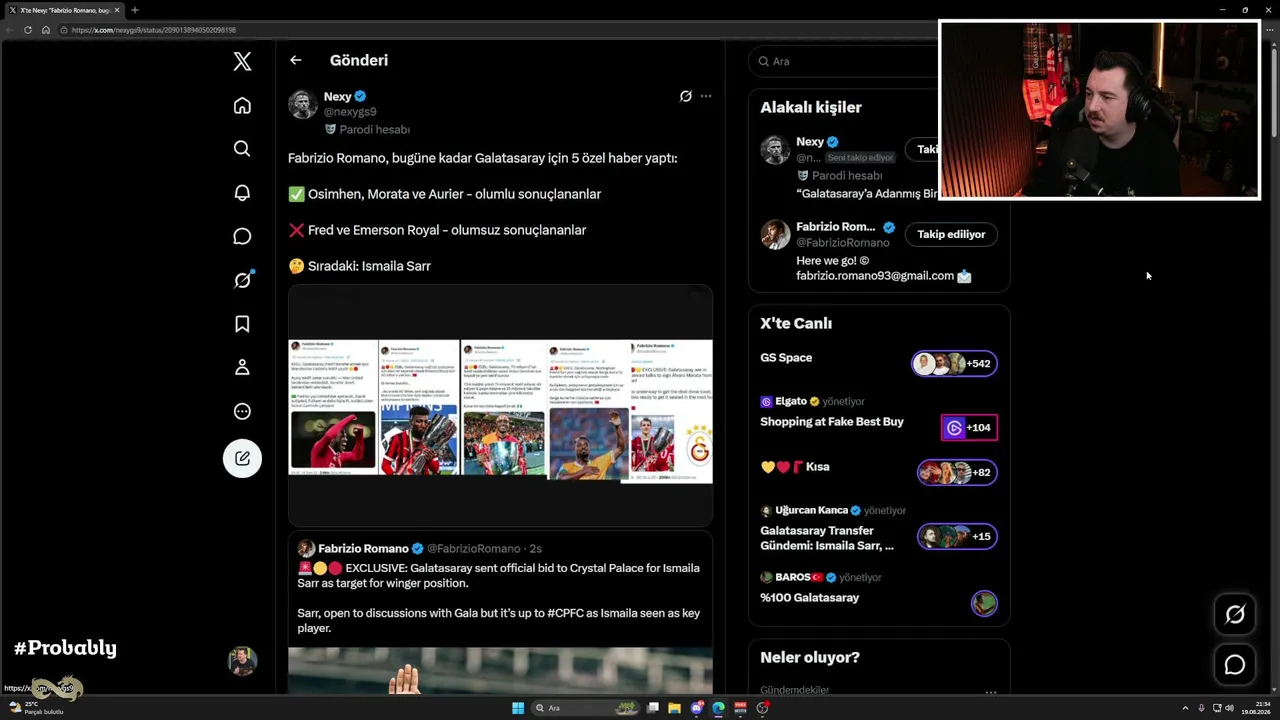Open GS Space +542 listeners badge

[954, 363]
